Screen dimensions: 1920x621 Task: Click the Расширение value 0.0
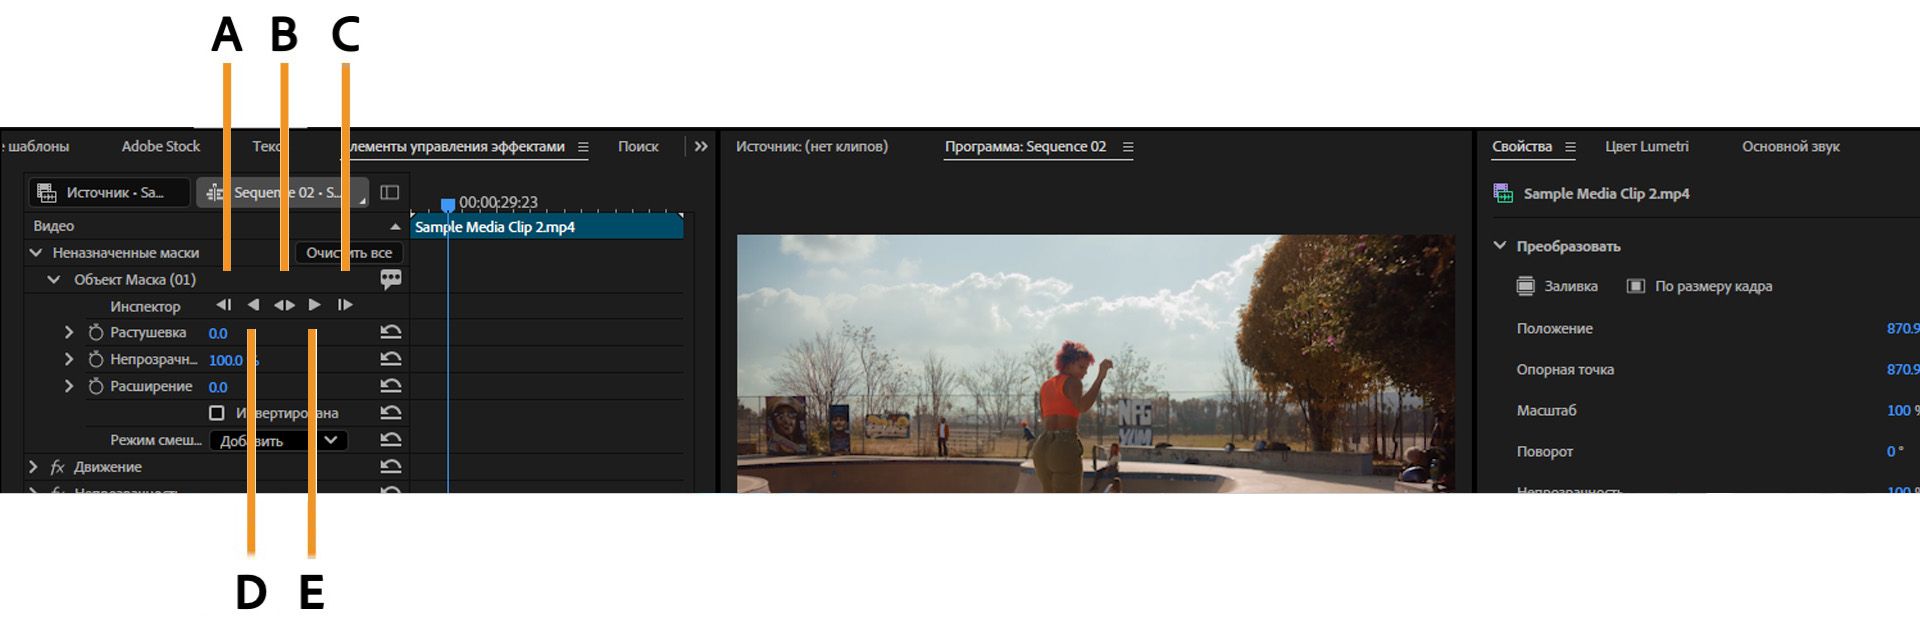(x=218, y=387)
